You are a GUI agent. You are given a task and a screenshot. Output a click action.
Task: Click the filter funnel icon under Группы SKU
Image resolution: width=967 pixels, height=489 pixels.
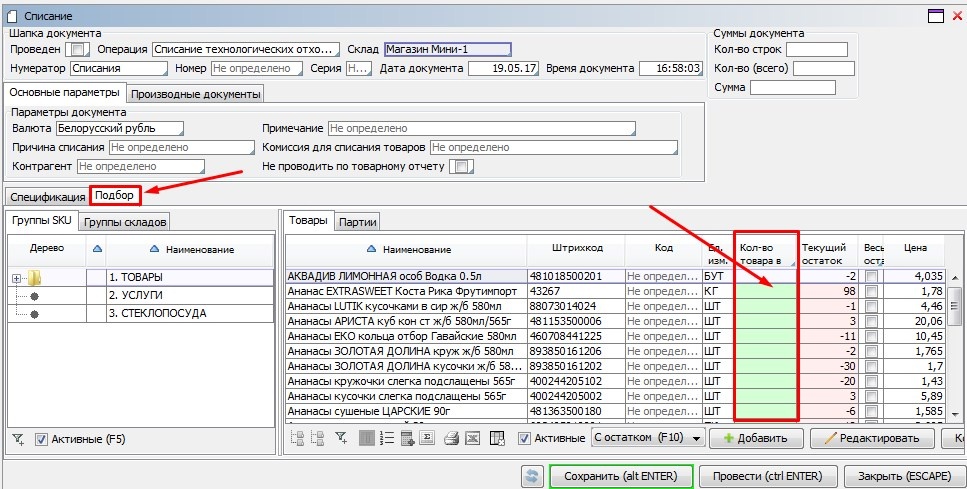tap(18, 439)
